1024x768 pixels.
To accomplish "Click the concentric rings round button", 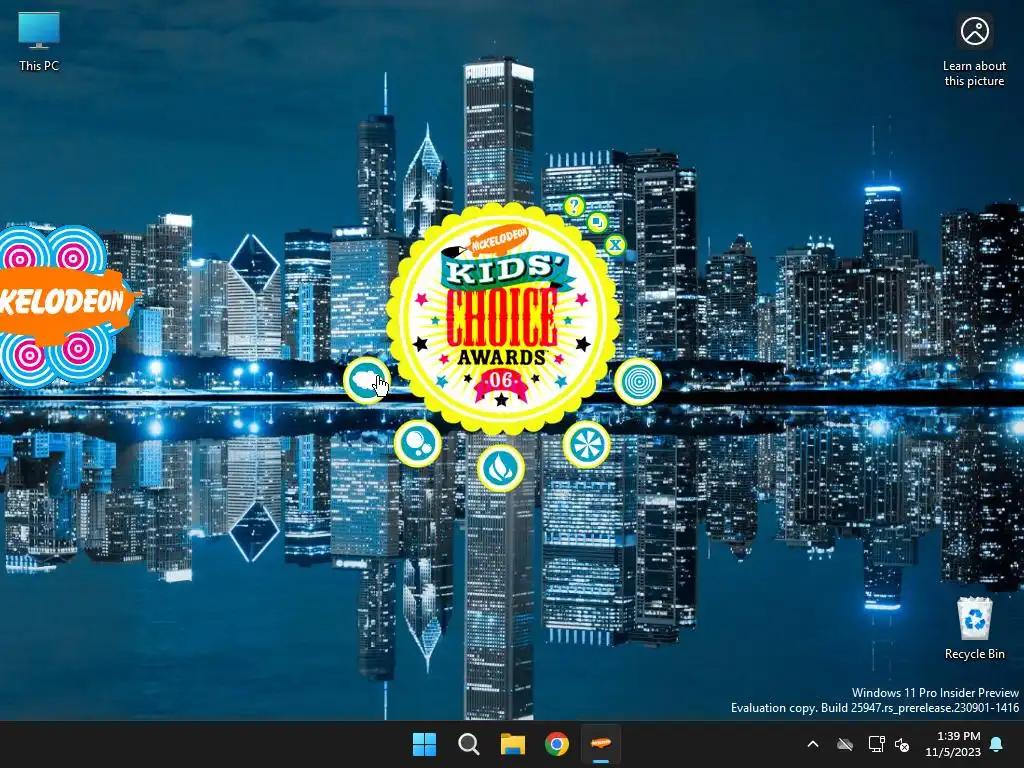I will pos(638,381).
